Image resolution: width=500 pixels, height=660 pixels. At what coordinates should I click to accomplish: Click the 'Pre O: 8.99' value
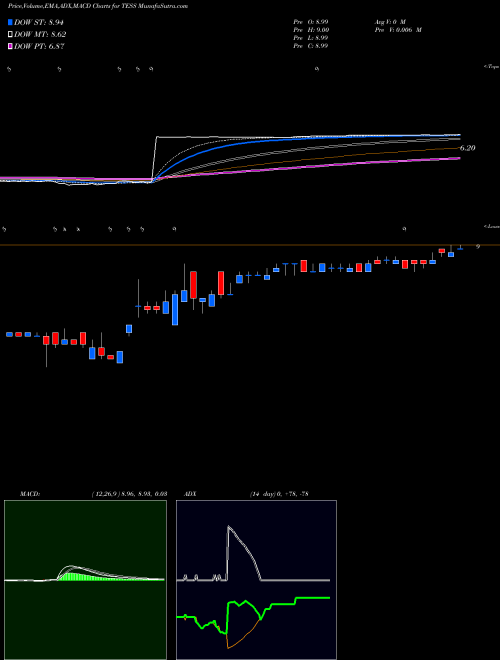click(x=311, y=21)
